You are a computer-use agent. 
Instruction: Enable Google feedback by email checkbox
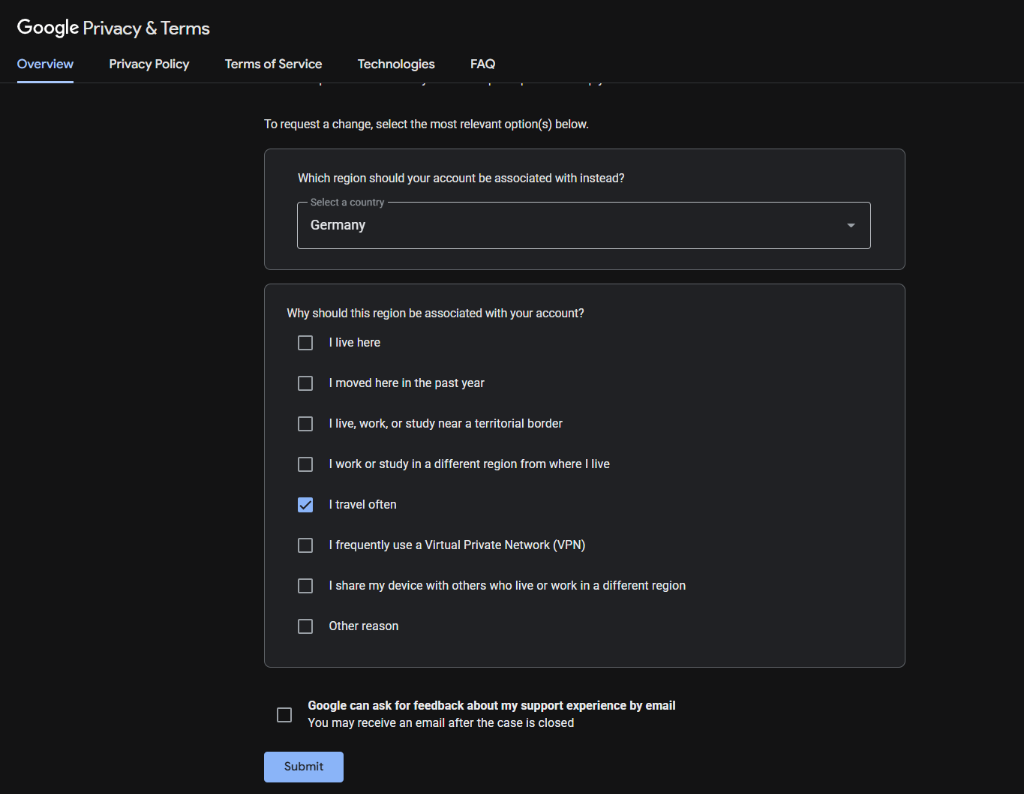(284, 715)
